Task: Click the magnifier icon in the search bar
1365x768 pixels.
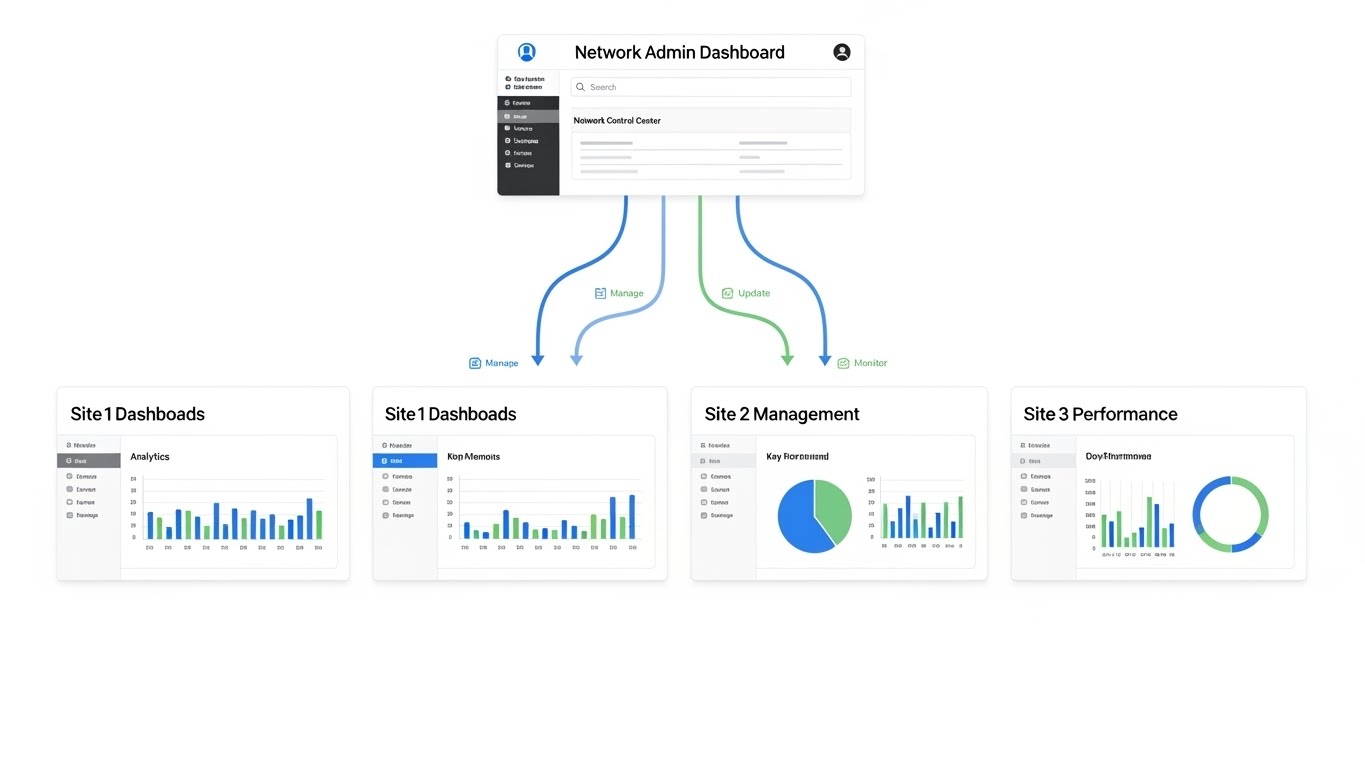Action: coord(580,87)
